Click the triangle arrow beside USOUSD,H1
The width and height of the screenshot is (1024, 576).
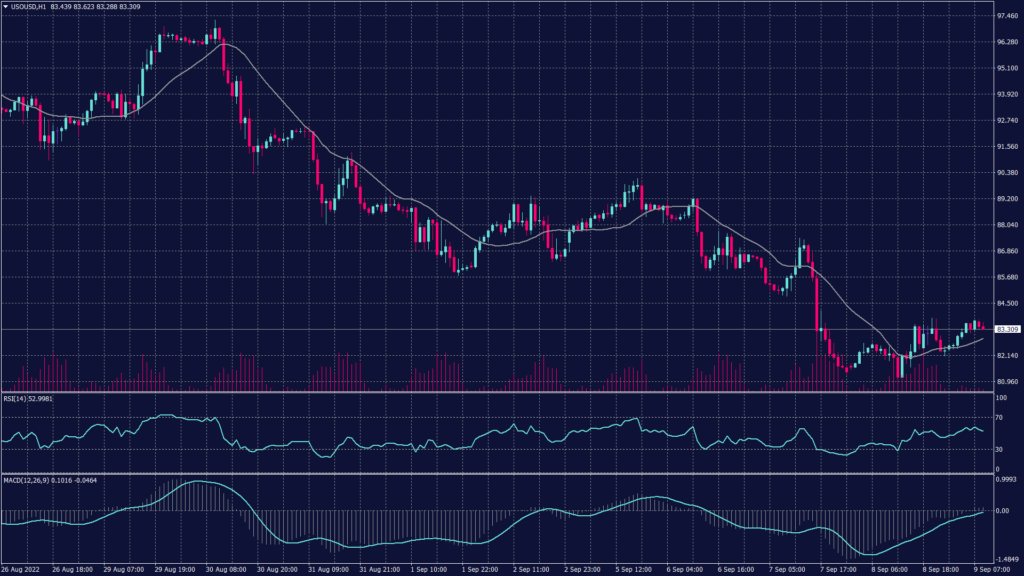pos(5,6)
